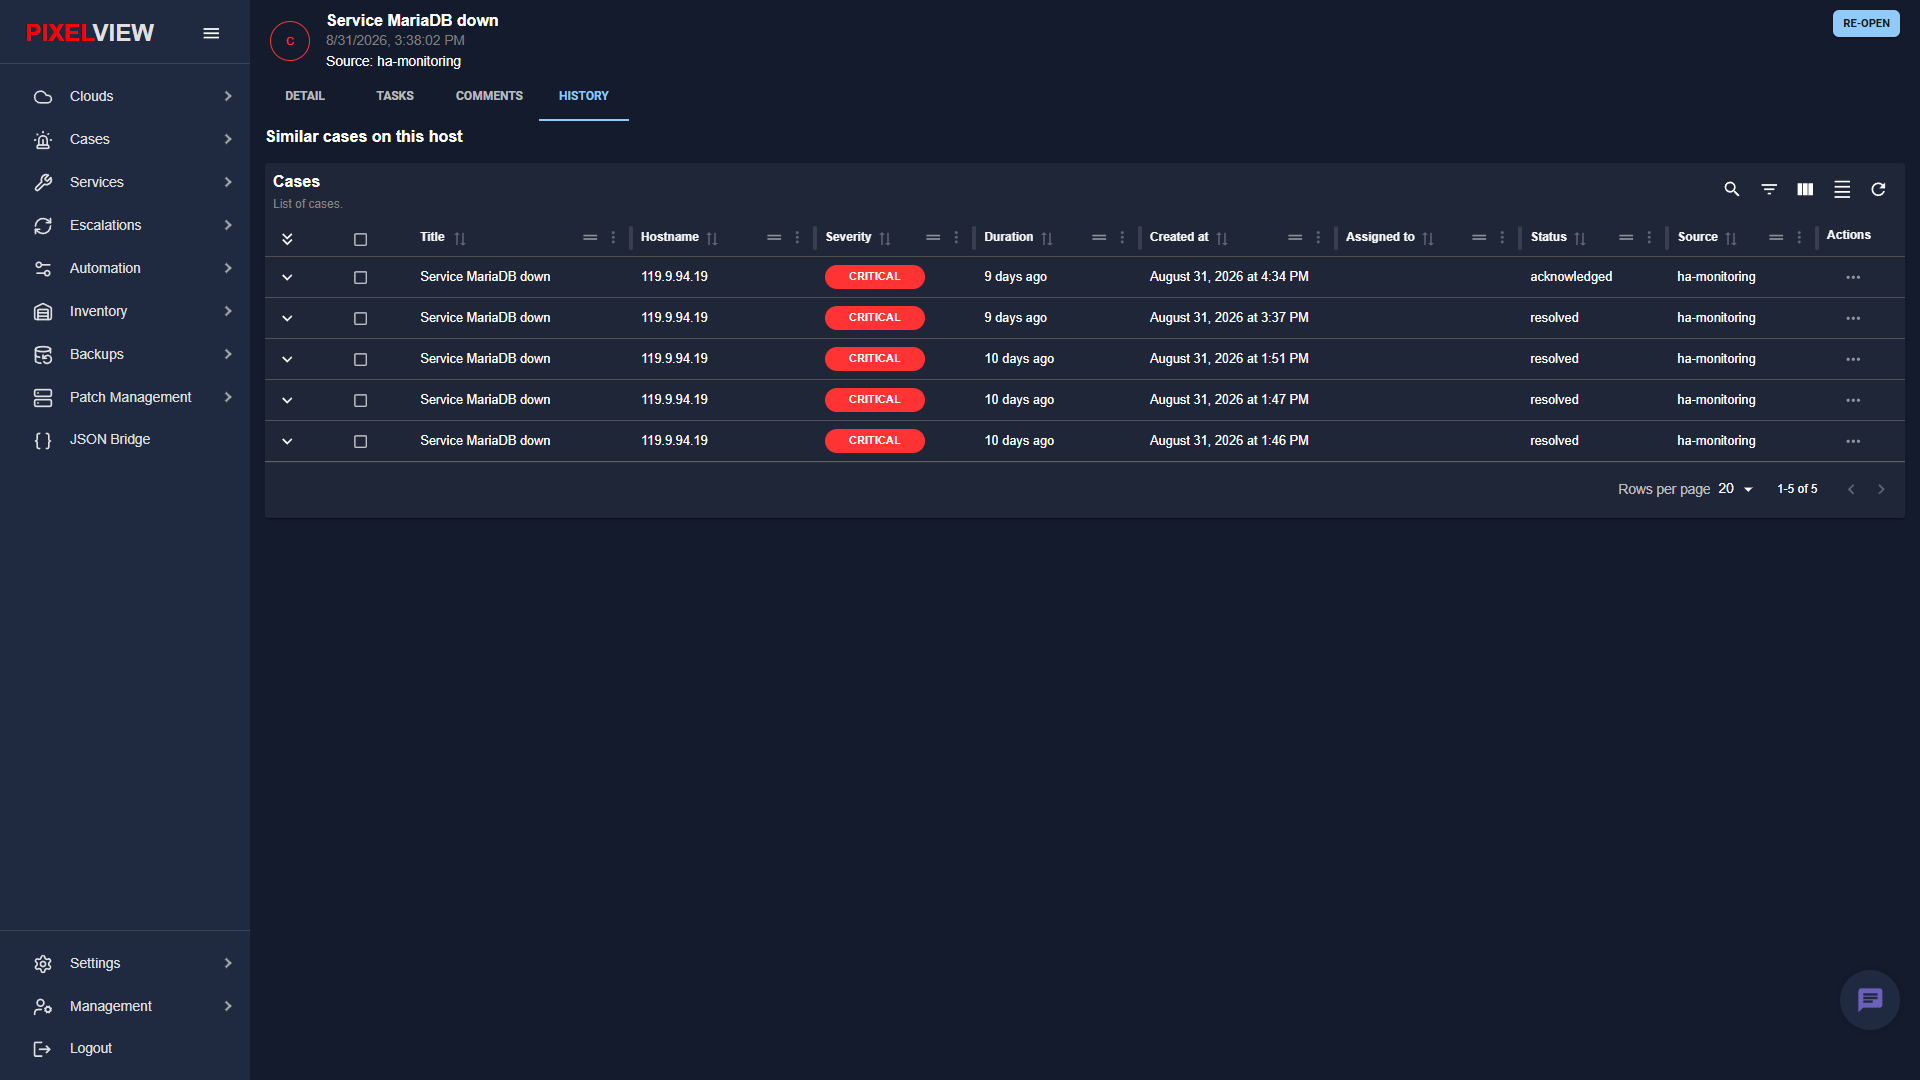The width and height of the screenshot is (1920, 1080).
Task: Check the box for the 1:46 PM case
Action: tap(361, 441)
